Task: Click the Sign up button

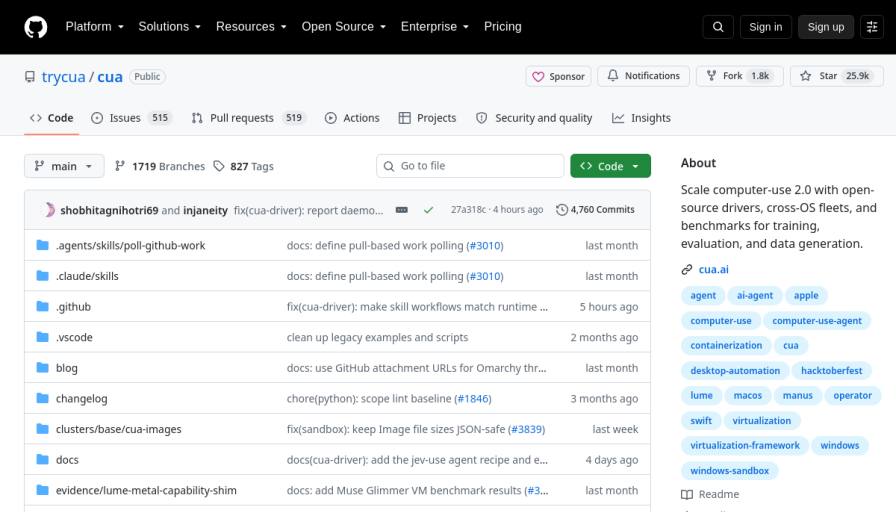Action: (x=826, y=27)
